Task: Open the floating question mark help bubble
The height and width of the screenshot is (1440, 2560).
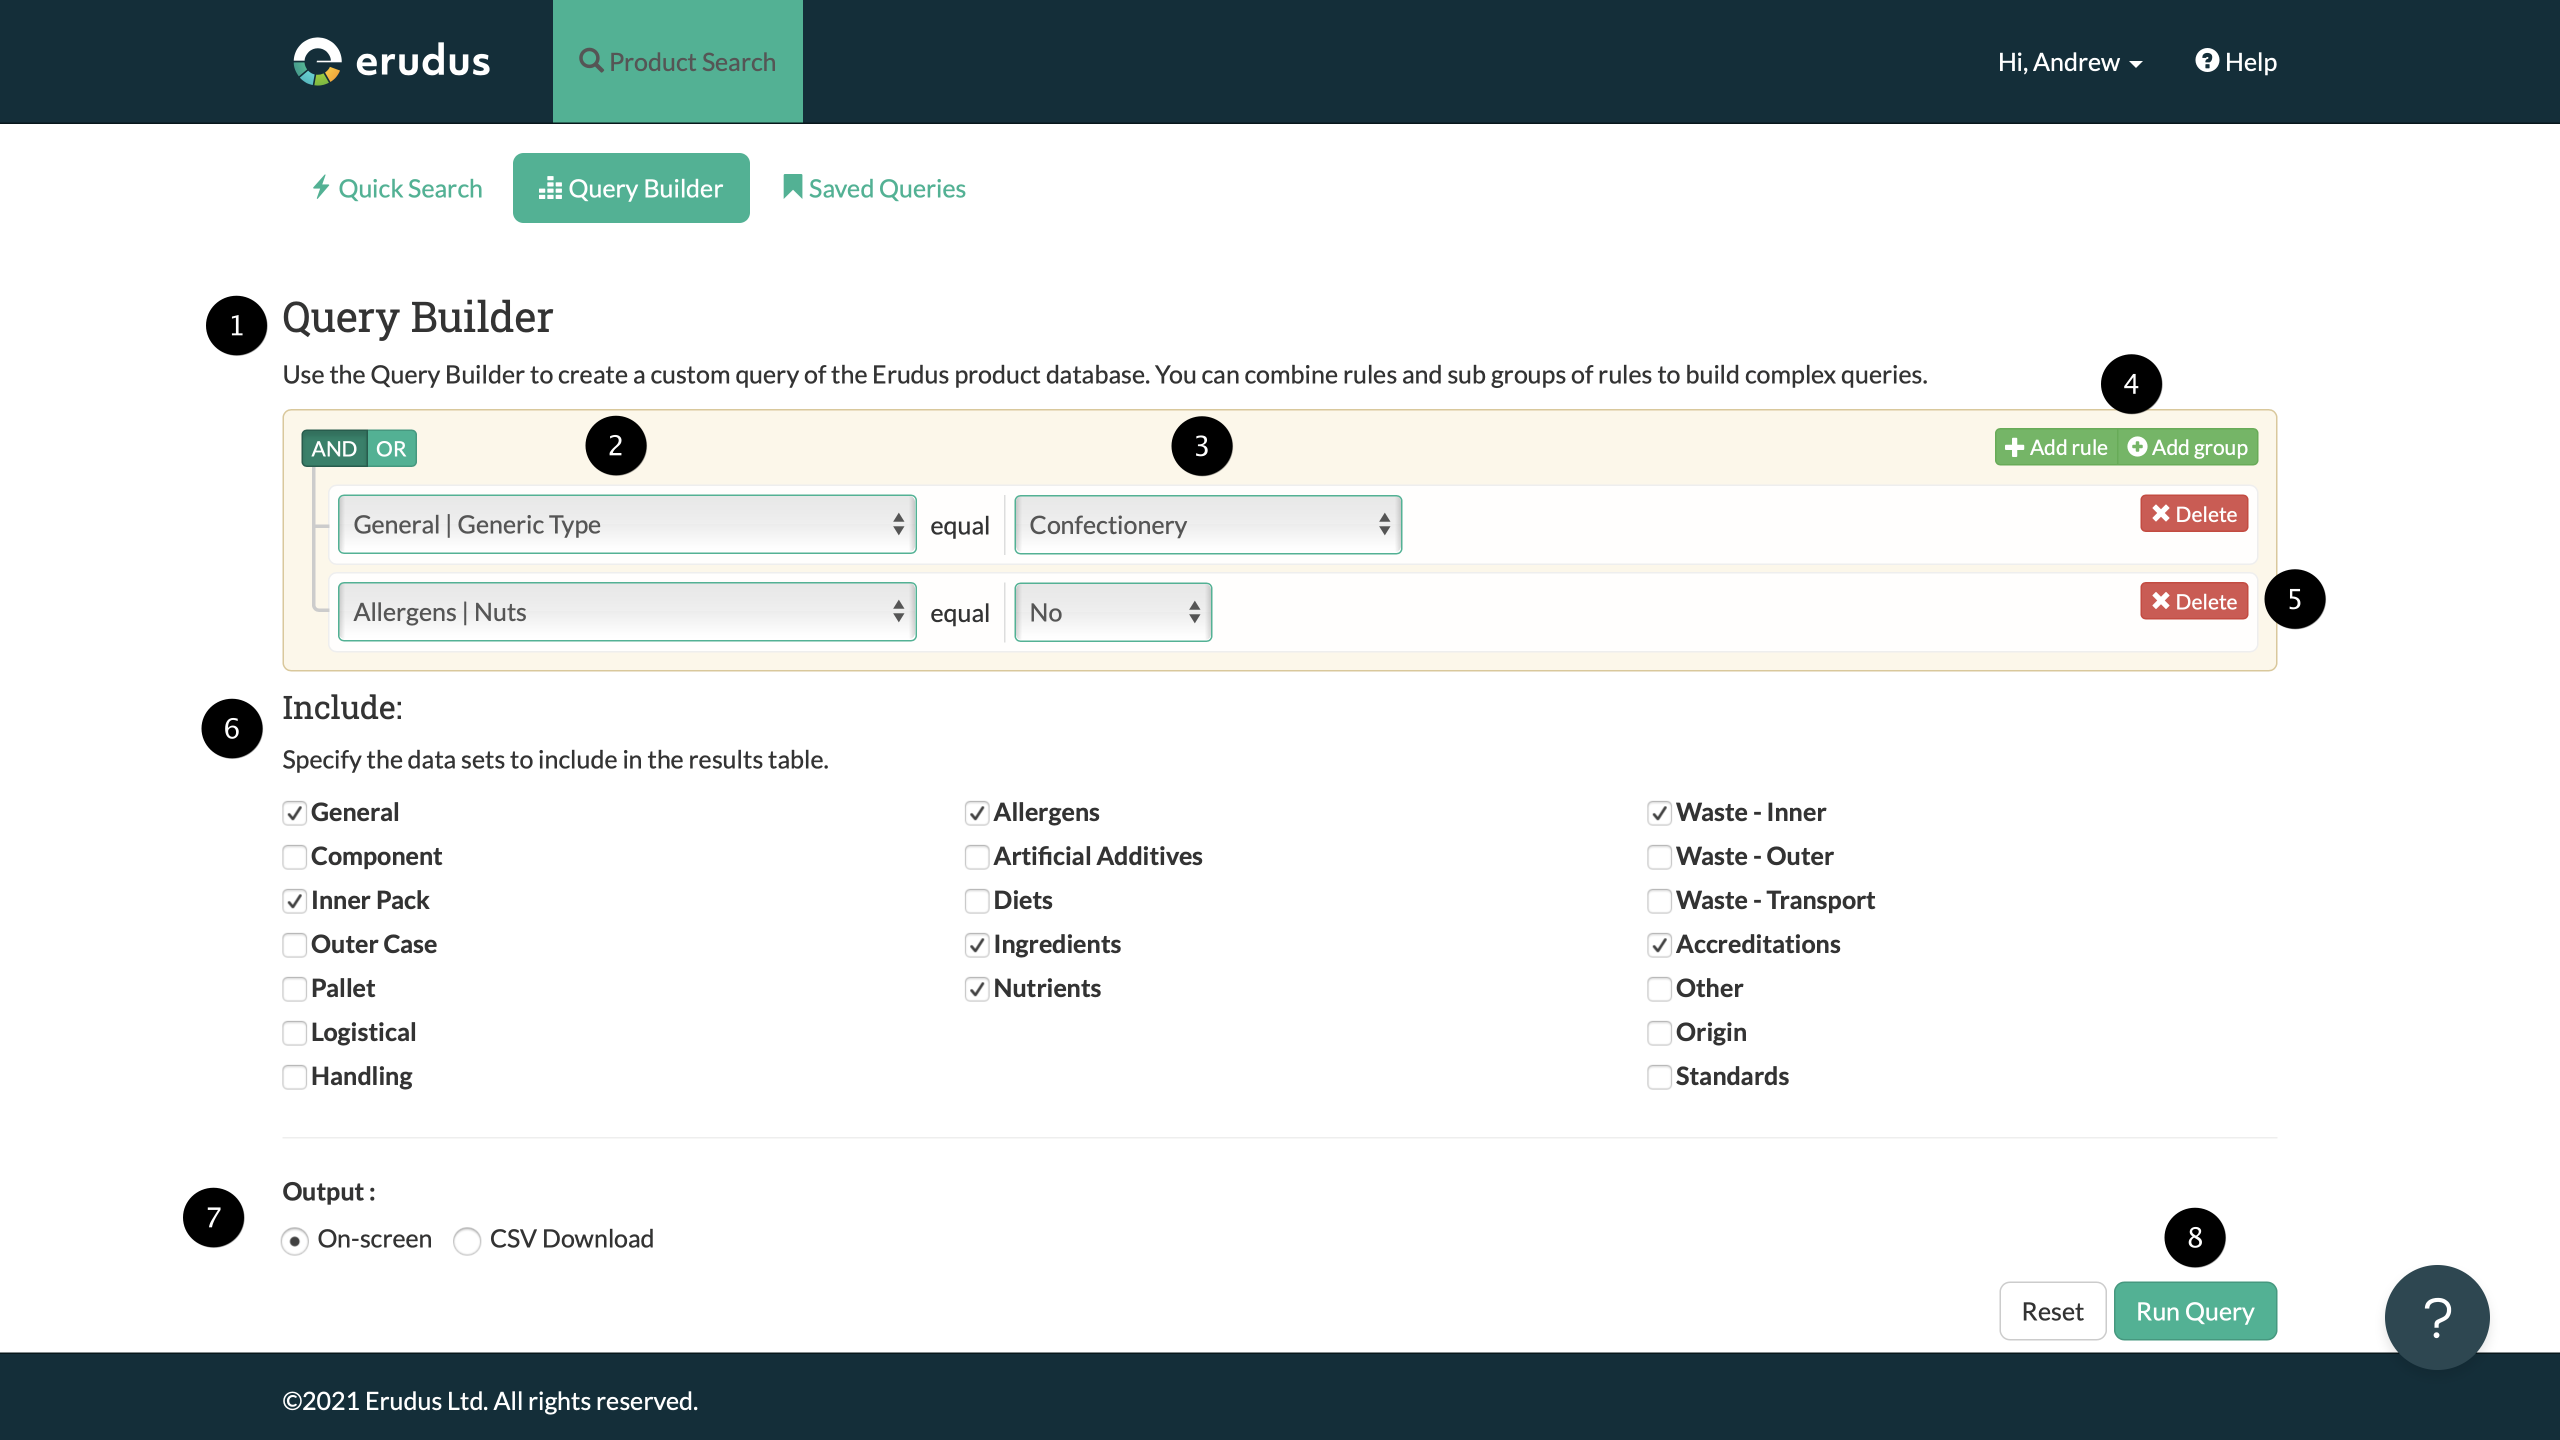Action: 2435,1317
